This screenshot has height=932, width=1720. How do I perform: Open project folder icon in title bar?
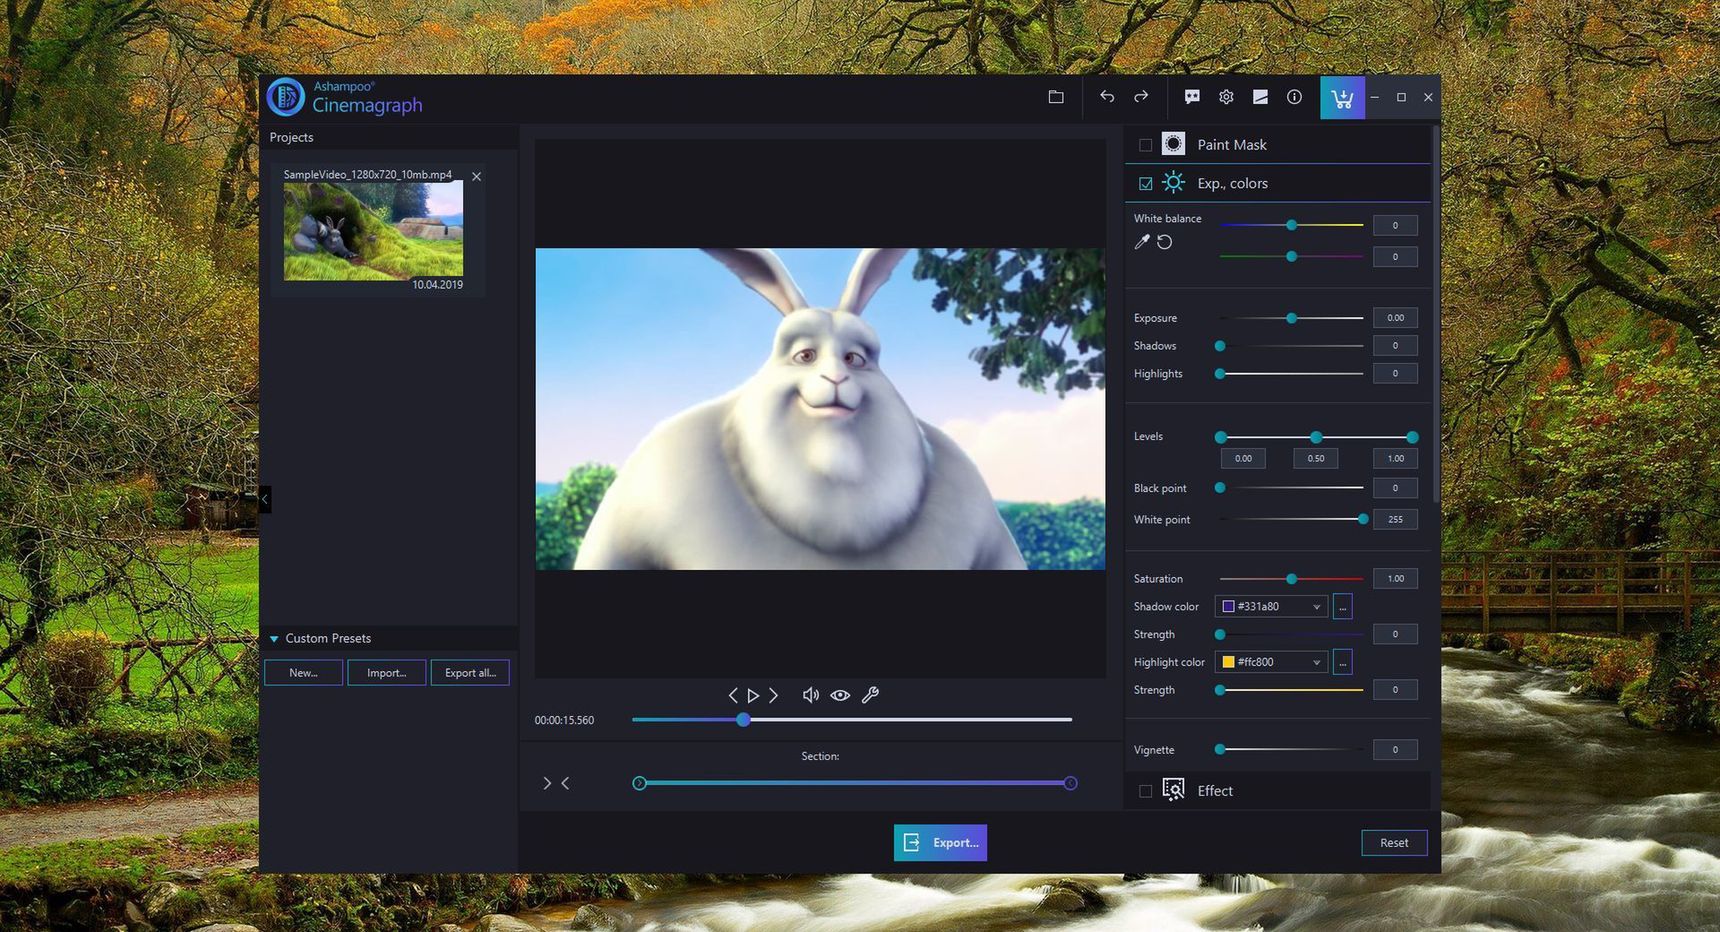[1056, 97]
